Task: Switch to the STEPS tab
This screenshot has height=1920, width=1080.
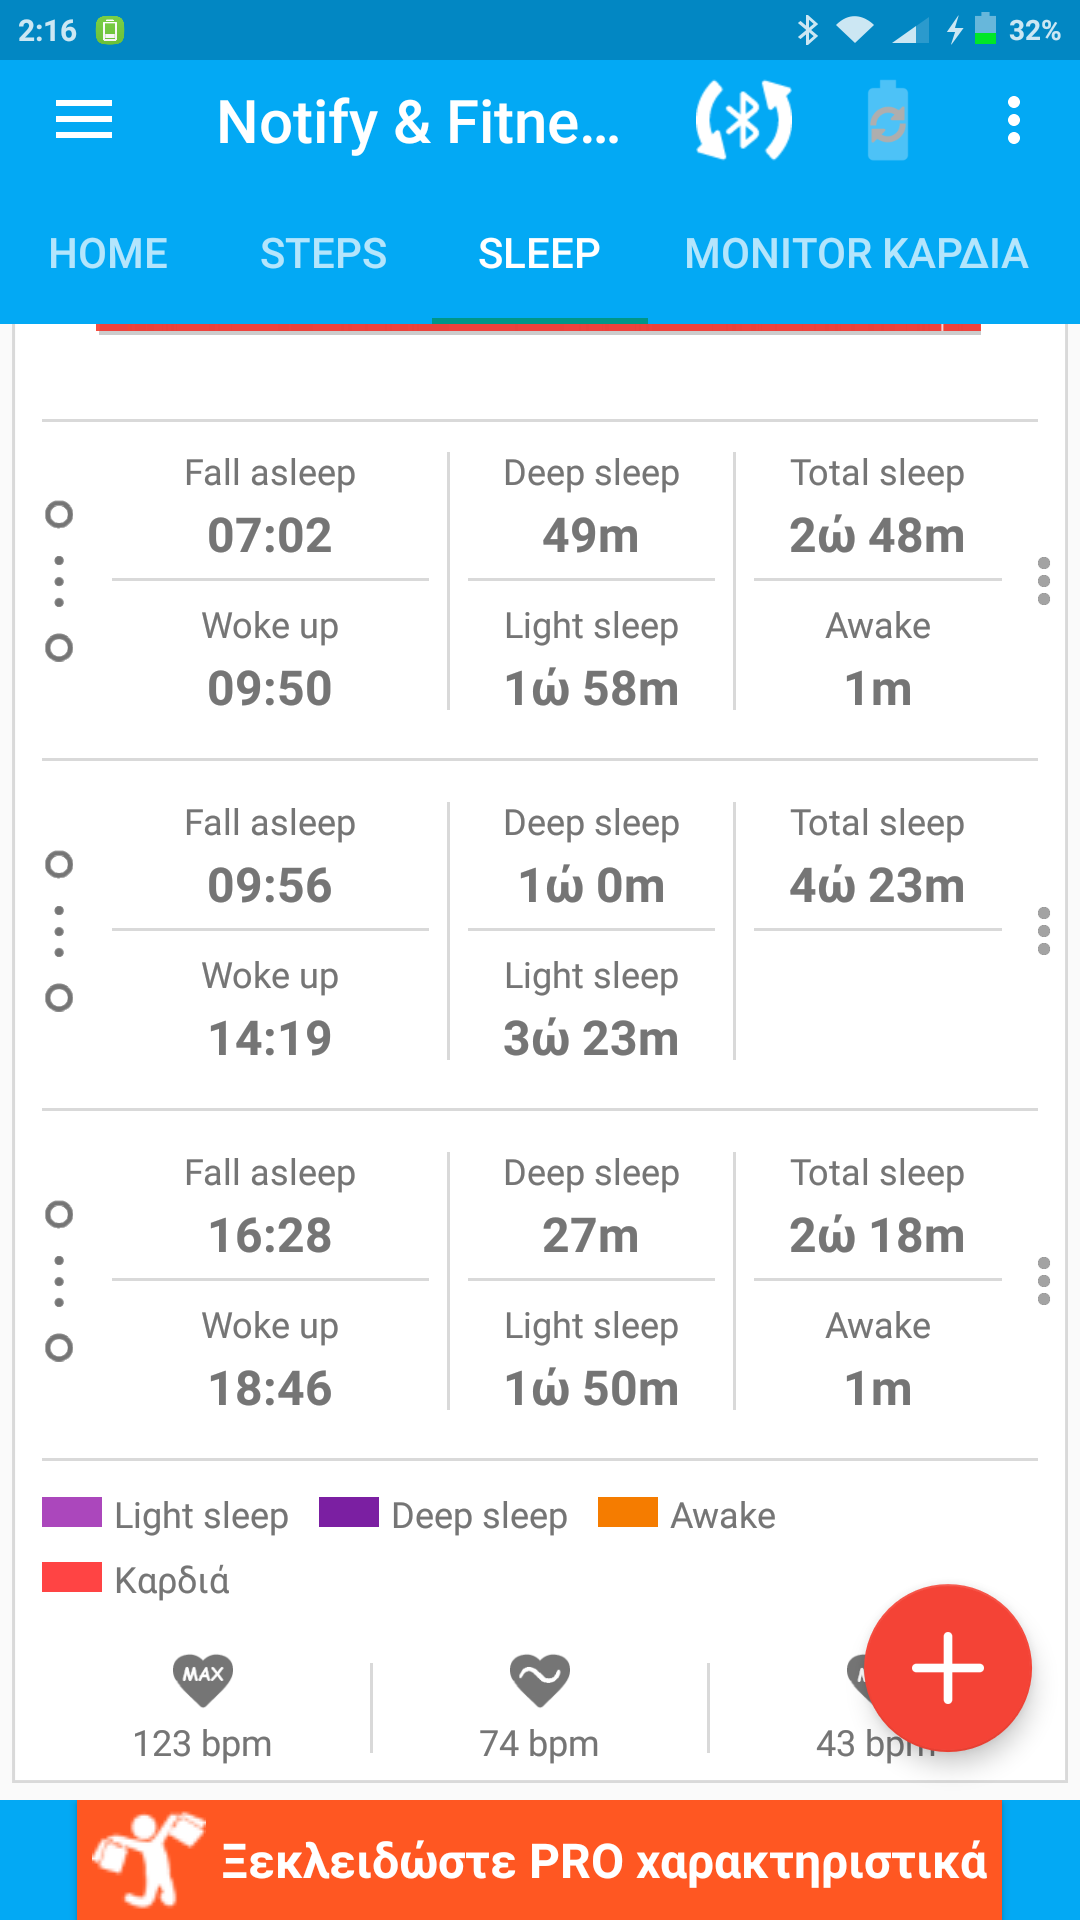Action: click(x=323, y=254)
